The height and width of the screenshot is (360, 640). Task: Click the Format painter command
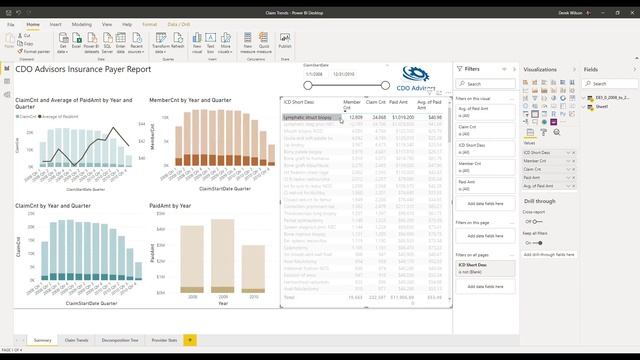point(33,51)
